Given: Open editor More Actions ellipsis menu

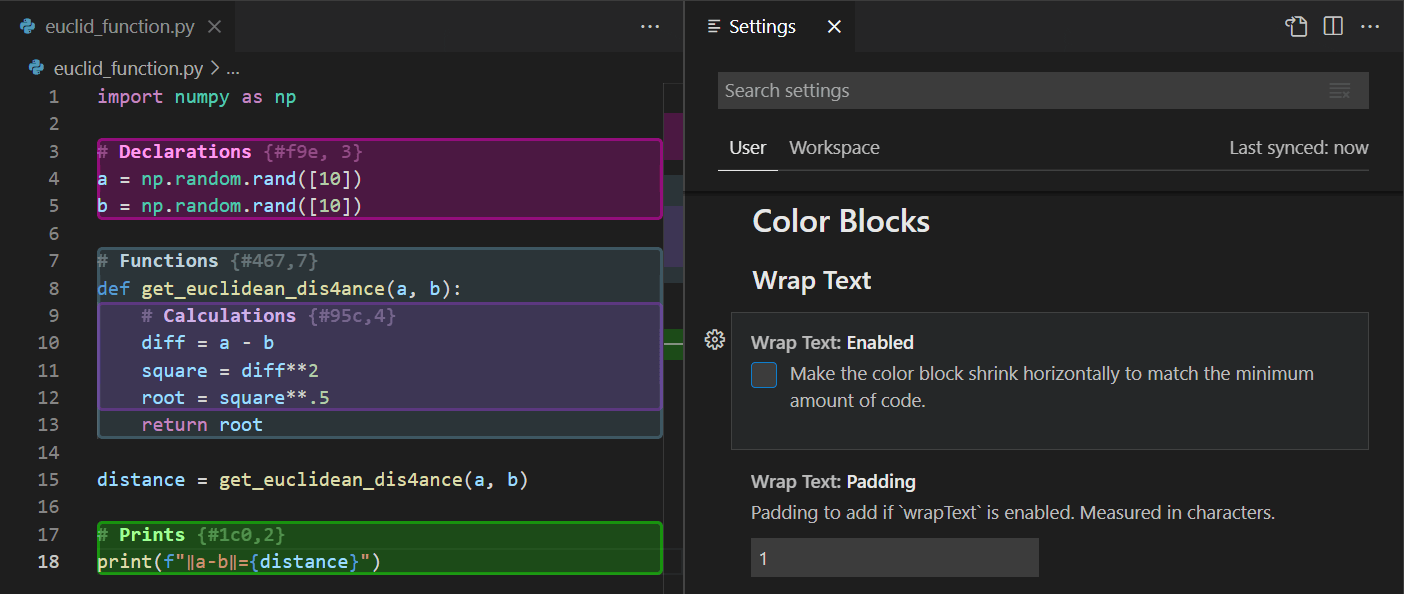Looking at the screenshot, I should [x=650, y=27].
